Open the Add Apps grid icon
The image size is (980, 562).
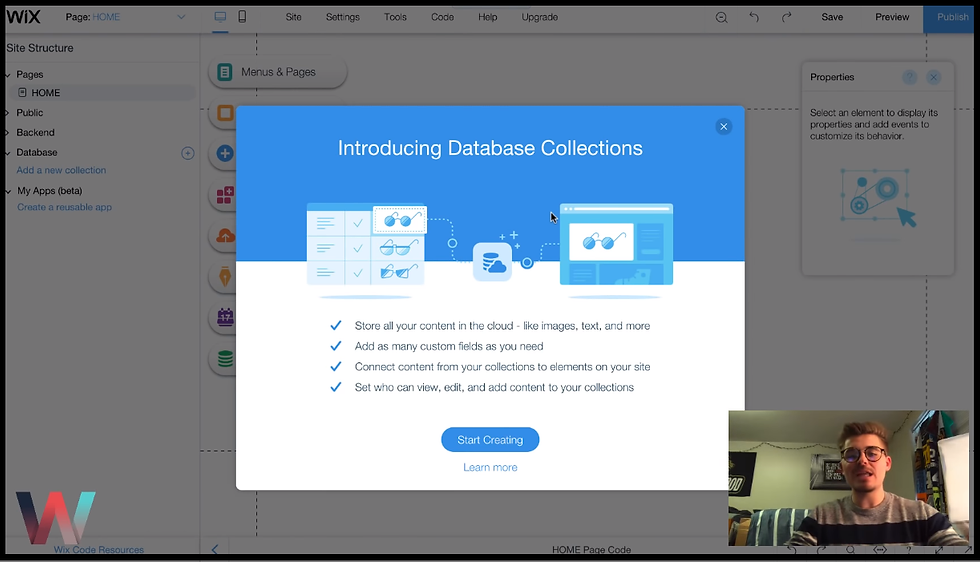[225, 195]
